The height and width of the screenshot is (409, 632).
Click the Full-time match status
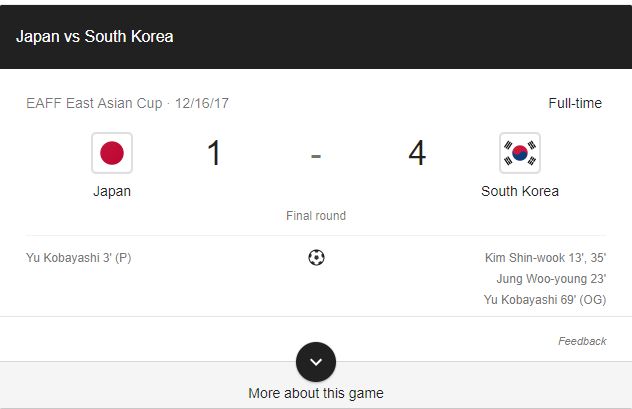(x=575, y=103)
